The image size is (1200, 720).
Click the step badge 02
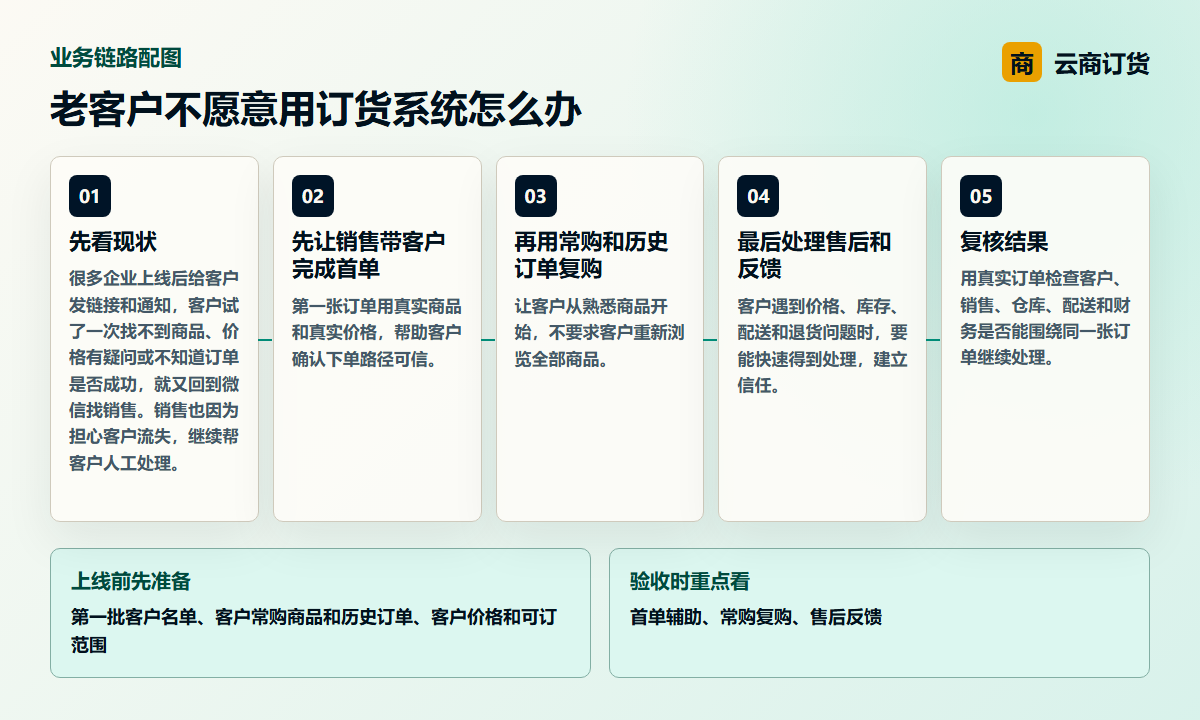(313, 196)
